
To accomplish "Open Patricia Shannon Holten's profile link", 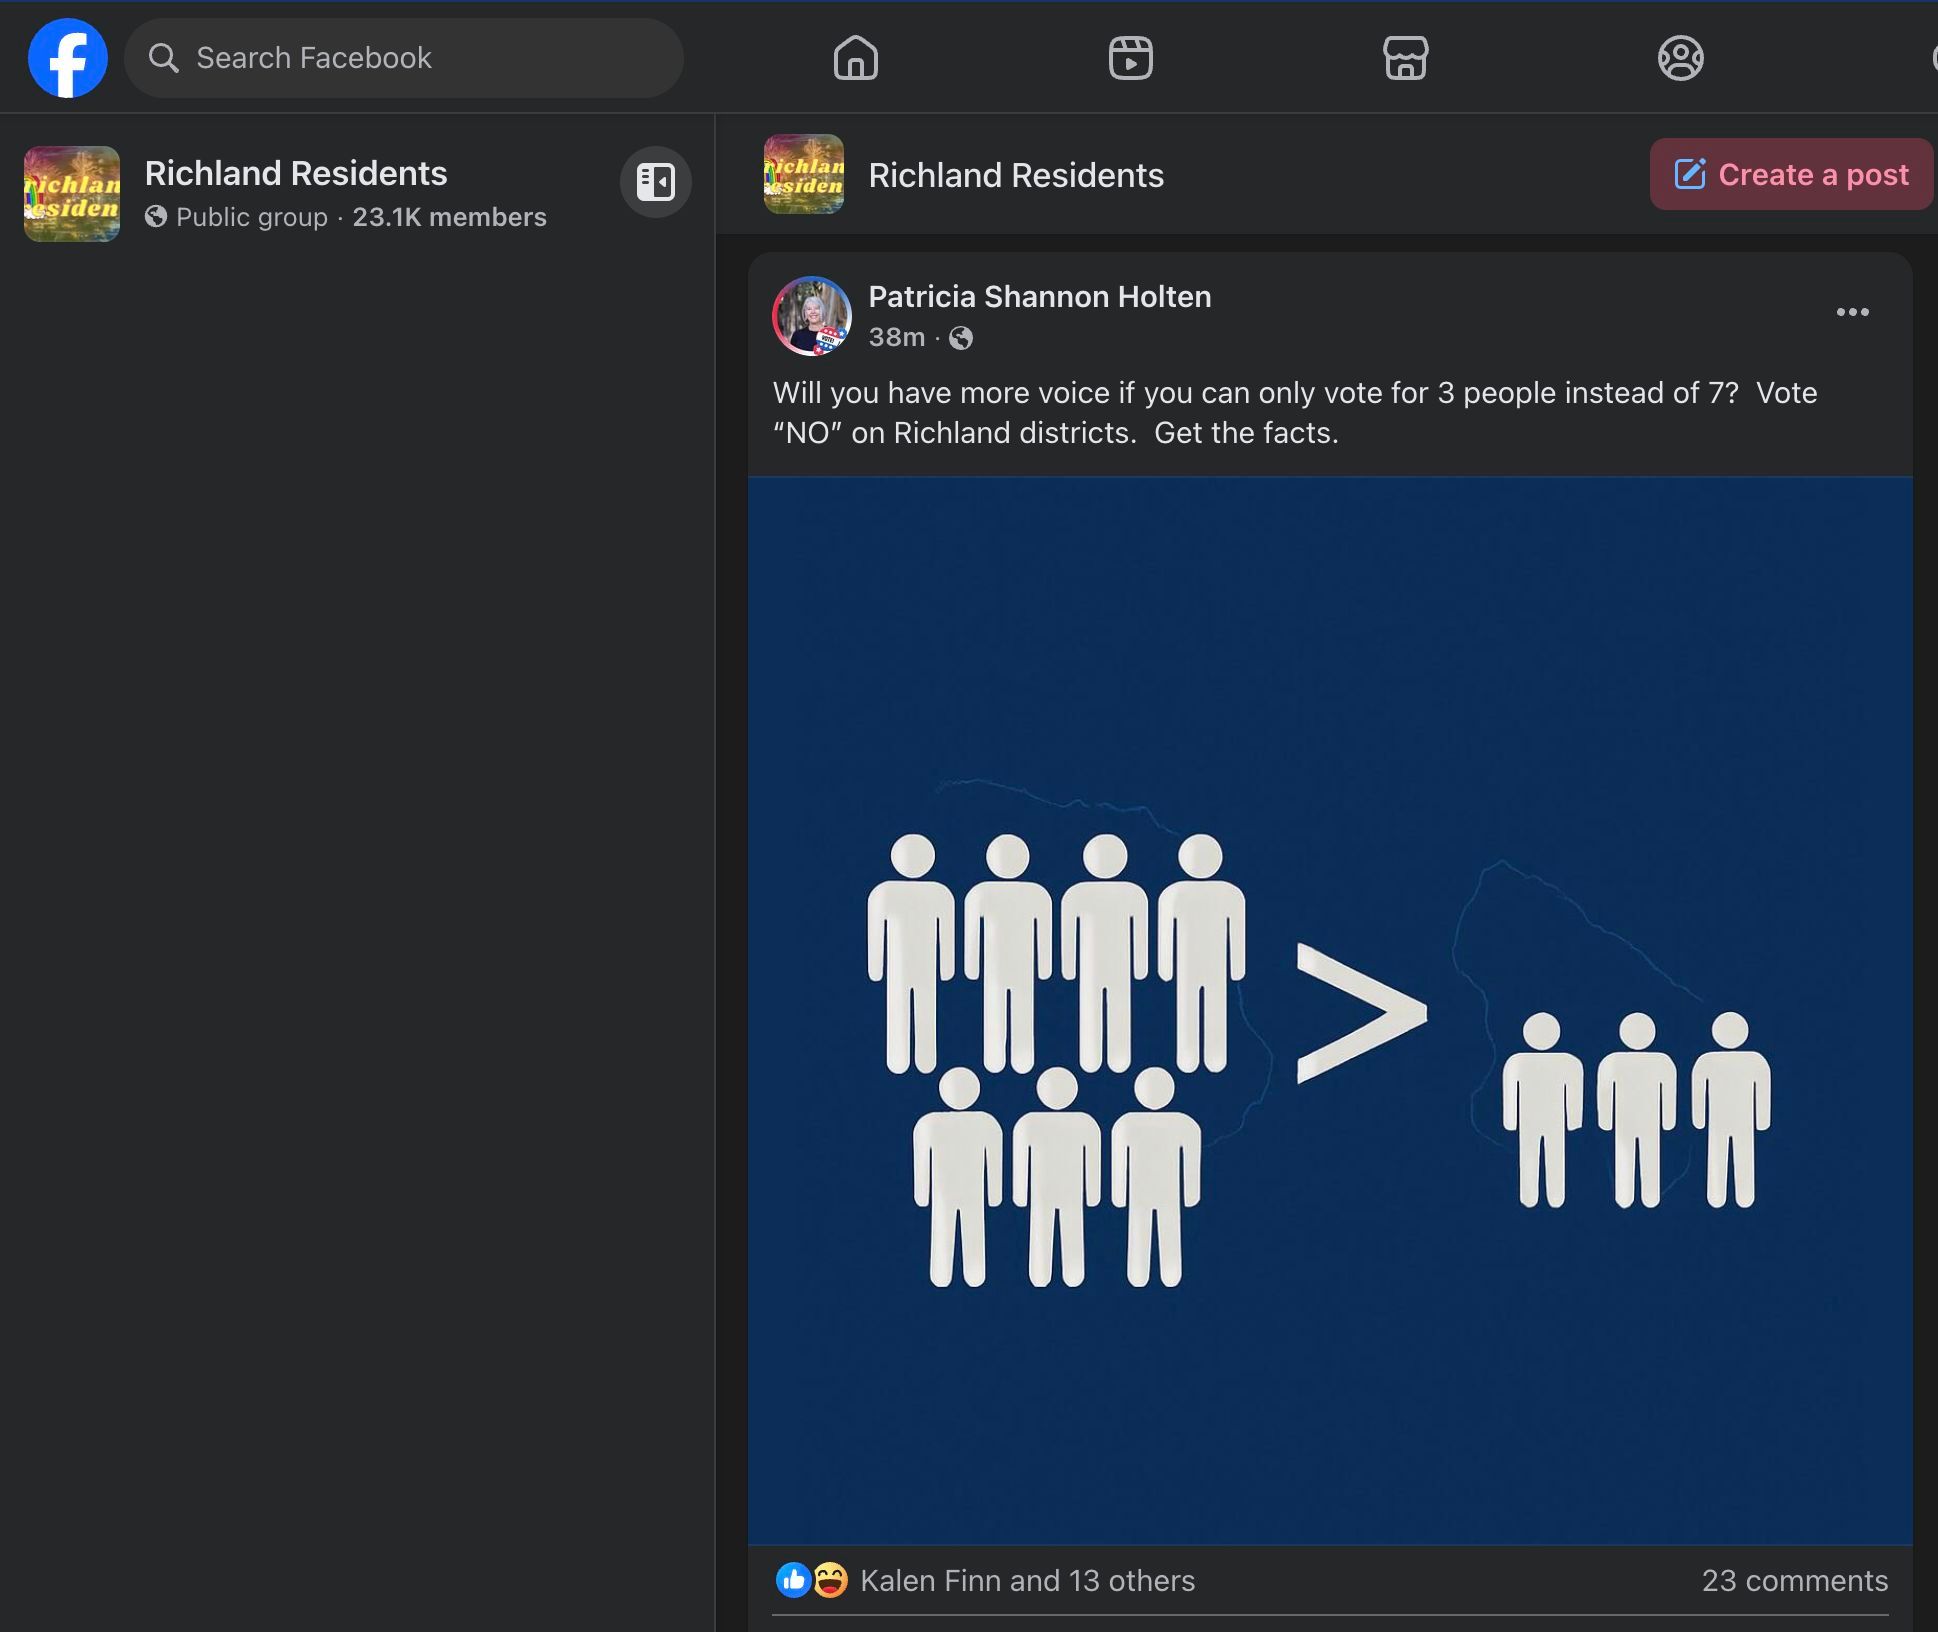I will (1039, 296).
